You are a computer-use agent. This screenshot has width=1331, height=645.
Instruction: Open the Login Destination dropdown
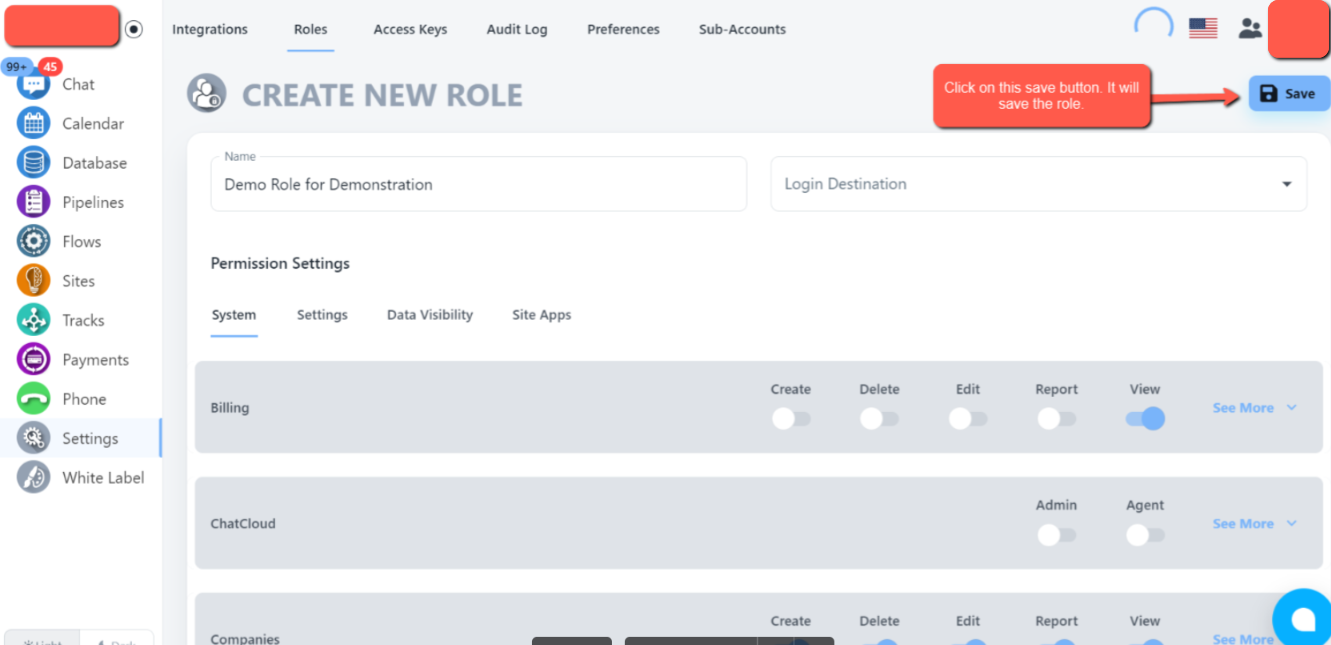click(1038, 184)
